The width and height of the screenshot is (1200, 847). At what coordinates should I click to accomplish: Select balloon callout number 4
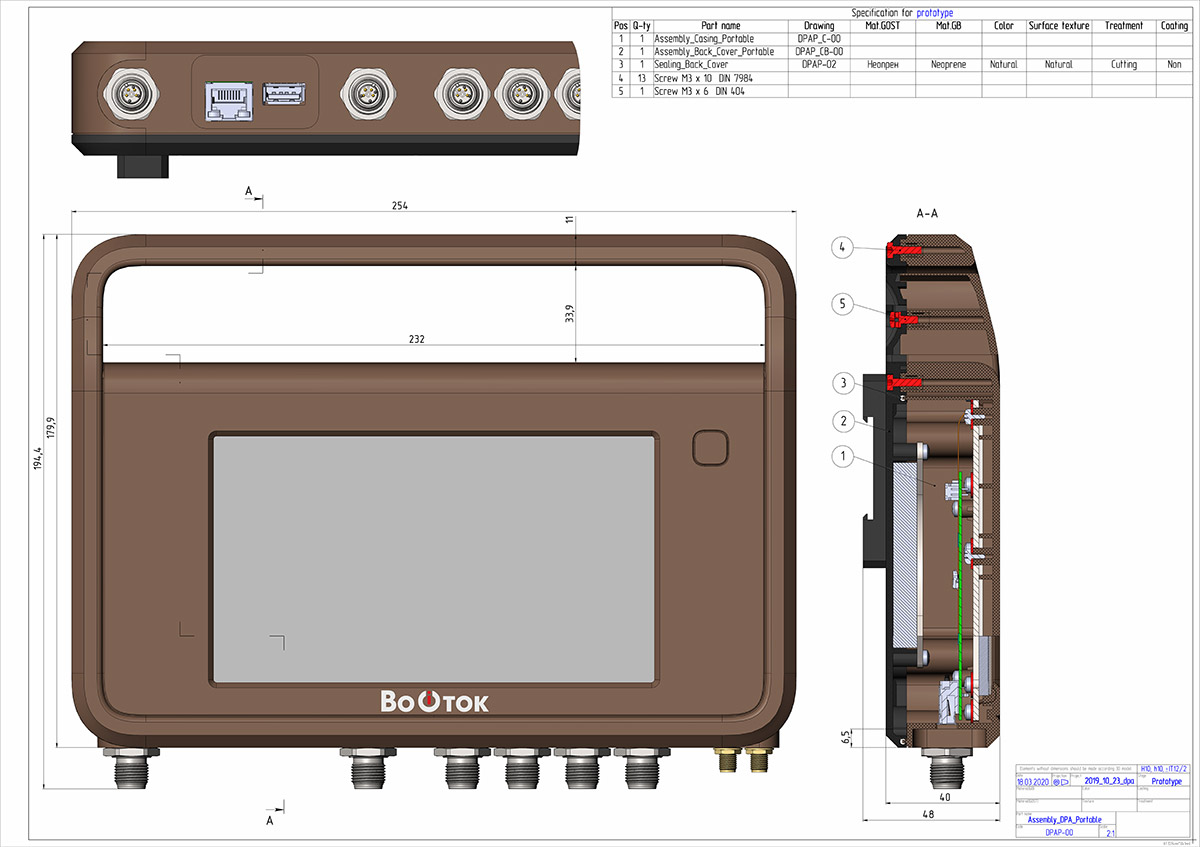(x=842, y=246)
